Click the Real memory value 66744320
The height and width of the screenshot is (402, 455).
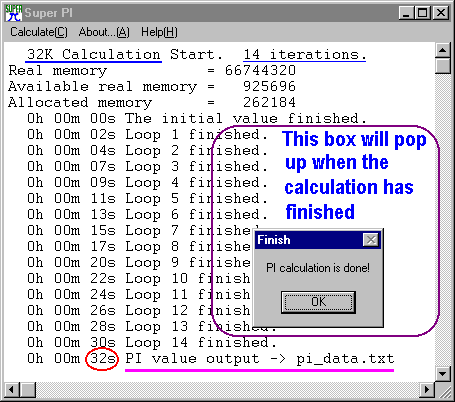pyautogui.click(x=260, y=70)
